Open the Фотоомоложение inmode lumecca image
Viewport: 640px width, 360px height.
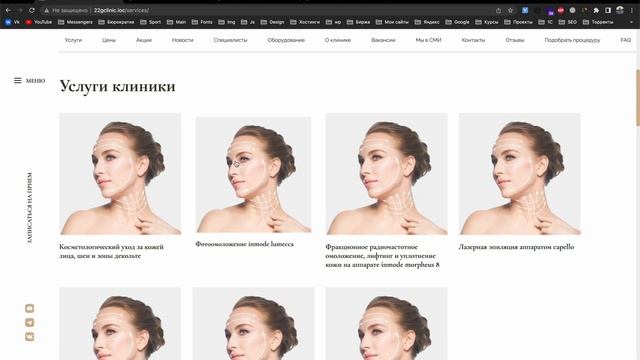[x=253, y=175]
